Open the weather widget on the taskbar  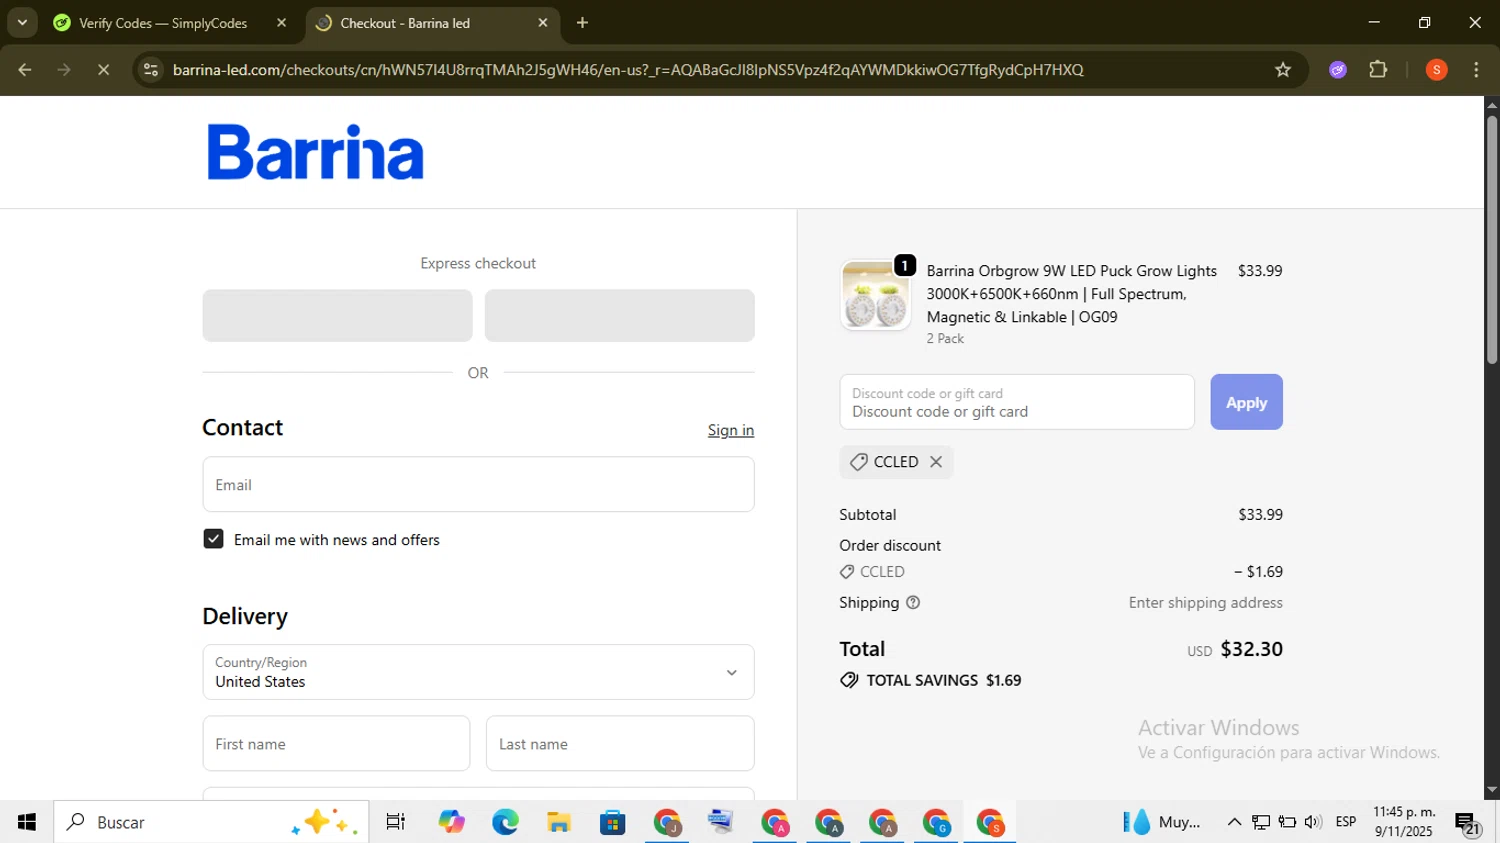1161,822
